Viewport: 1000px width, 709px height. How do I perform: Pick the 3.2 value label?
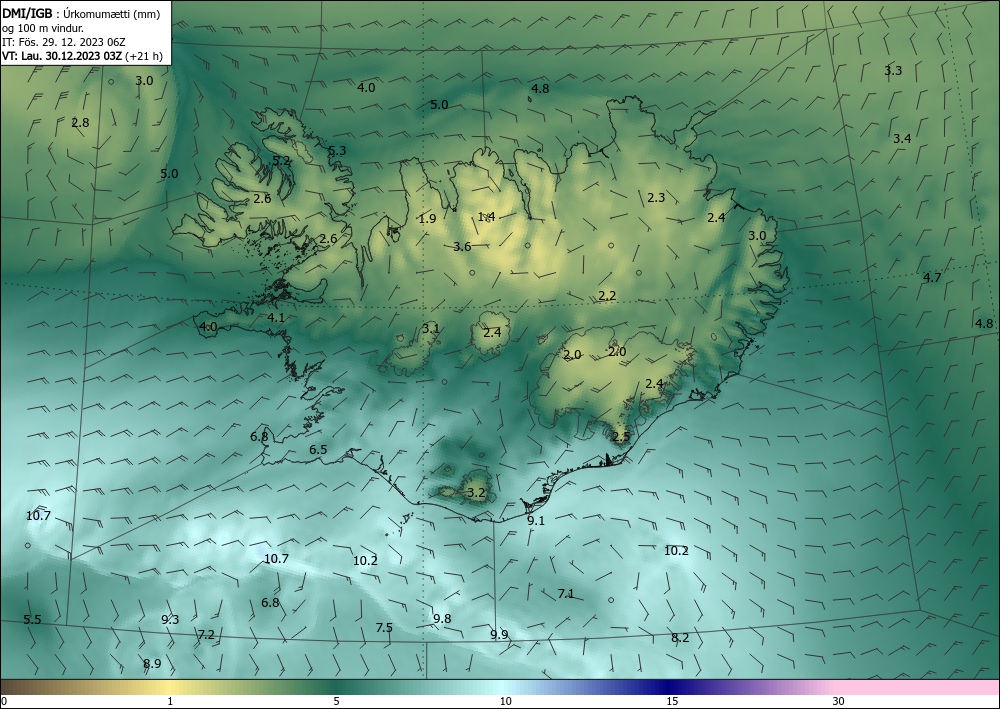pos(476,492)
